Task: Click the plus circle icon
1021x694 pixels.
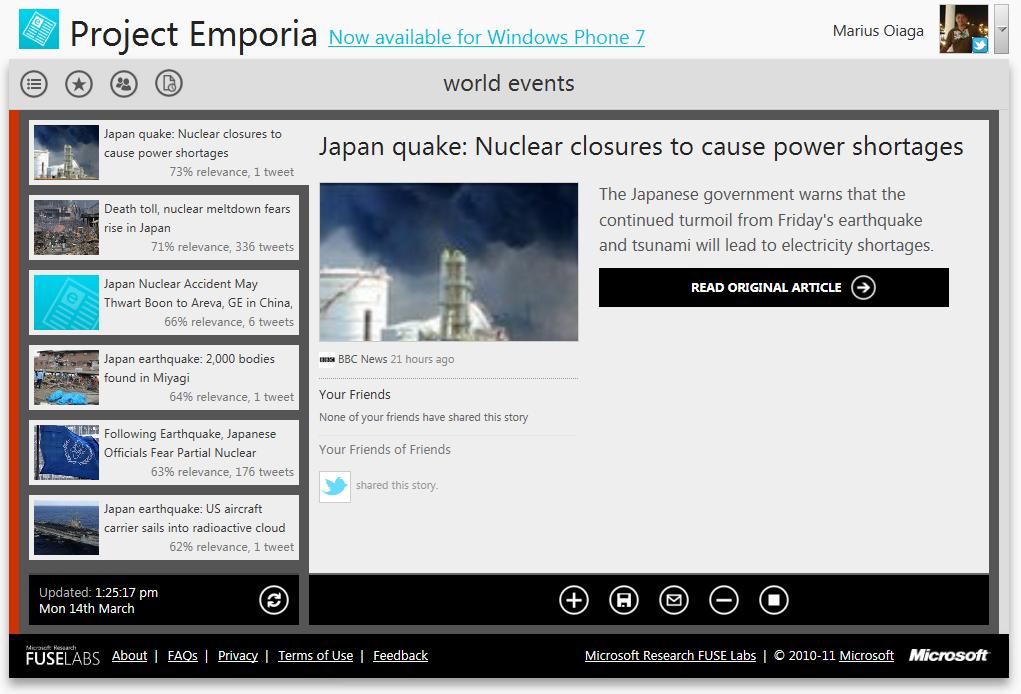Action: (574, 600)
